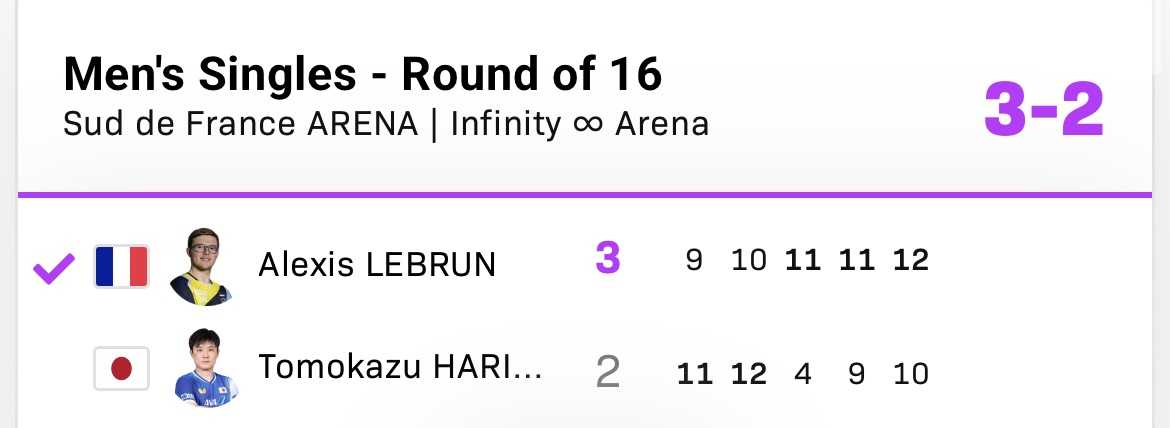Screen dimensions: 1170x428
Task: Click the Japanese flag icon
Action: coord(122,368)
